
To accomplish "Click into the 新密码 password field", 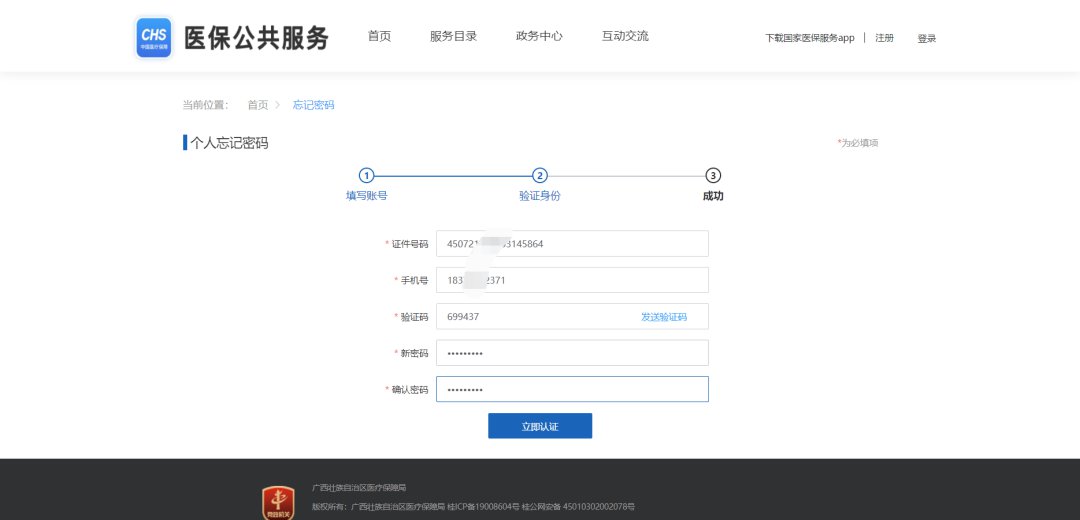I will pos(572,353).
